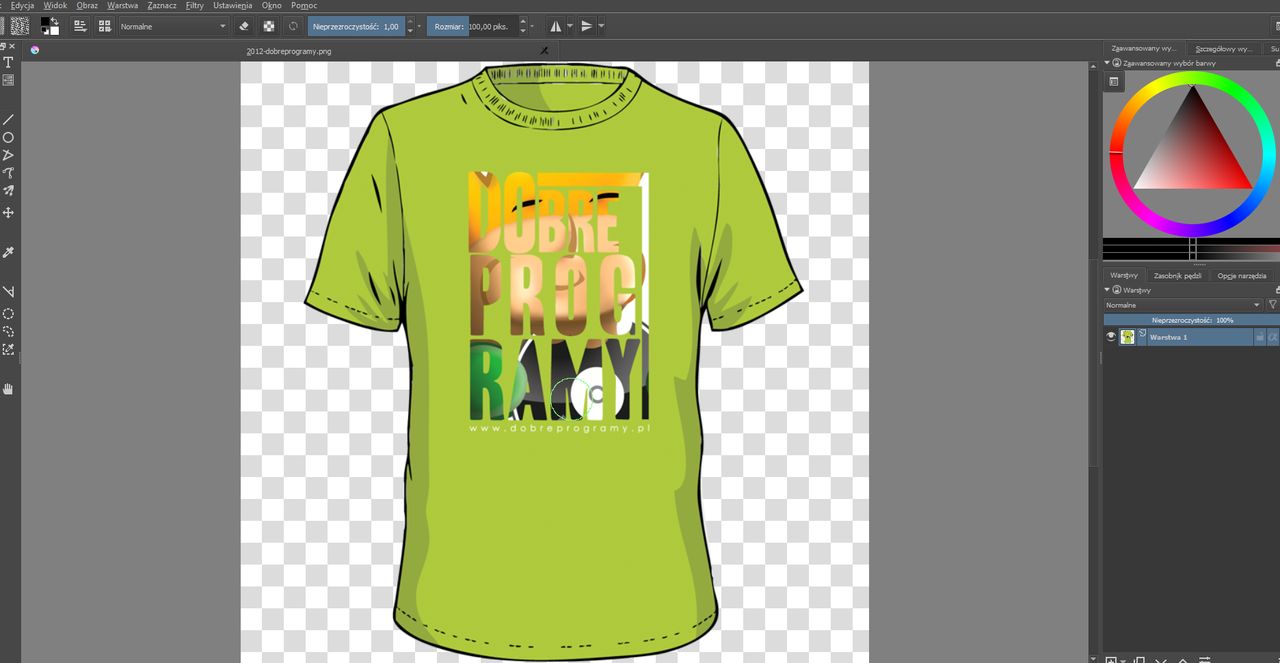Pick the Color Picker eyedropper tool

[x=8, y=252]
